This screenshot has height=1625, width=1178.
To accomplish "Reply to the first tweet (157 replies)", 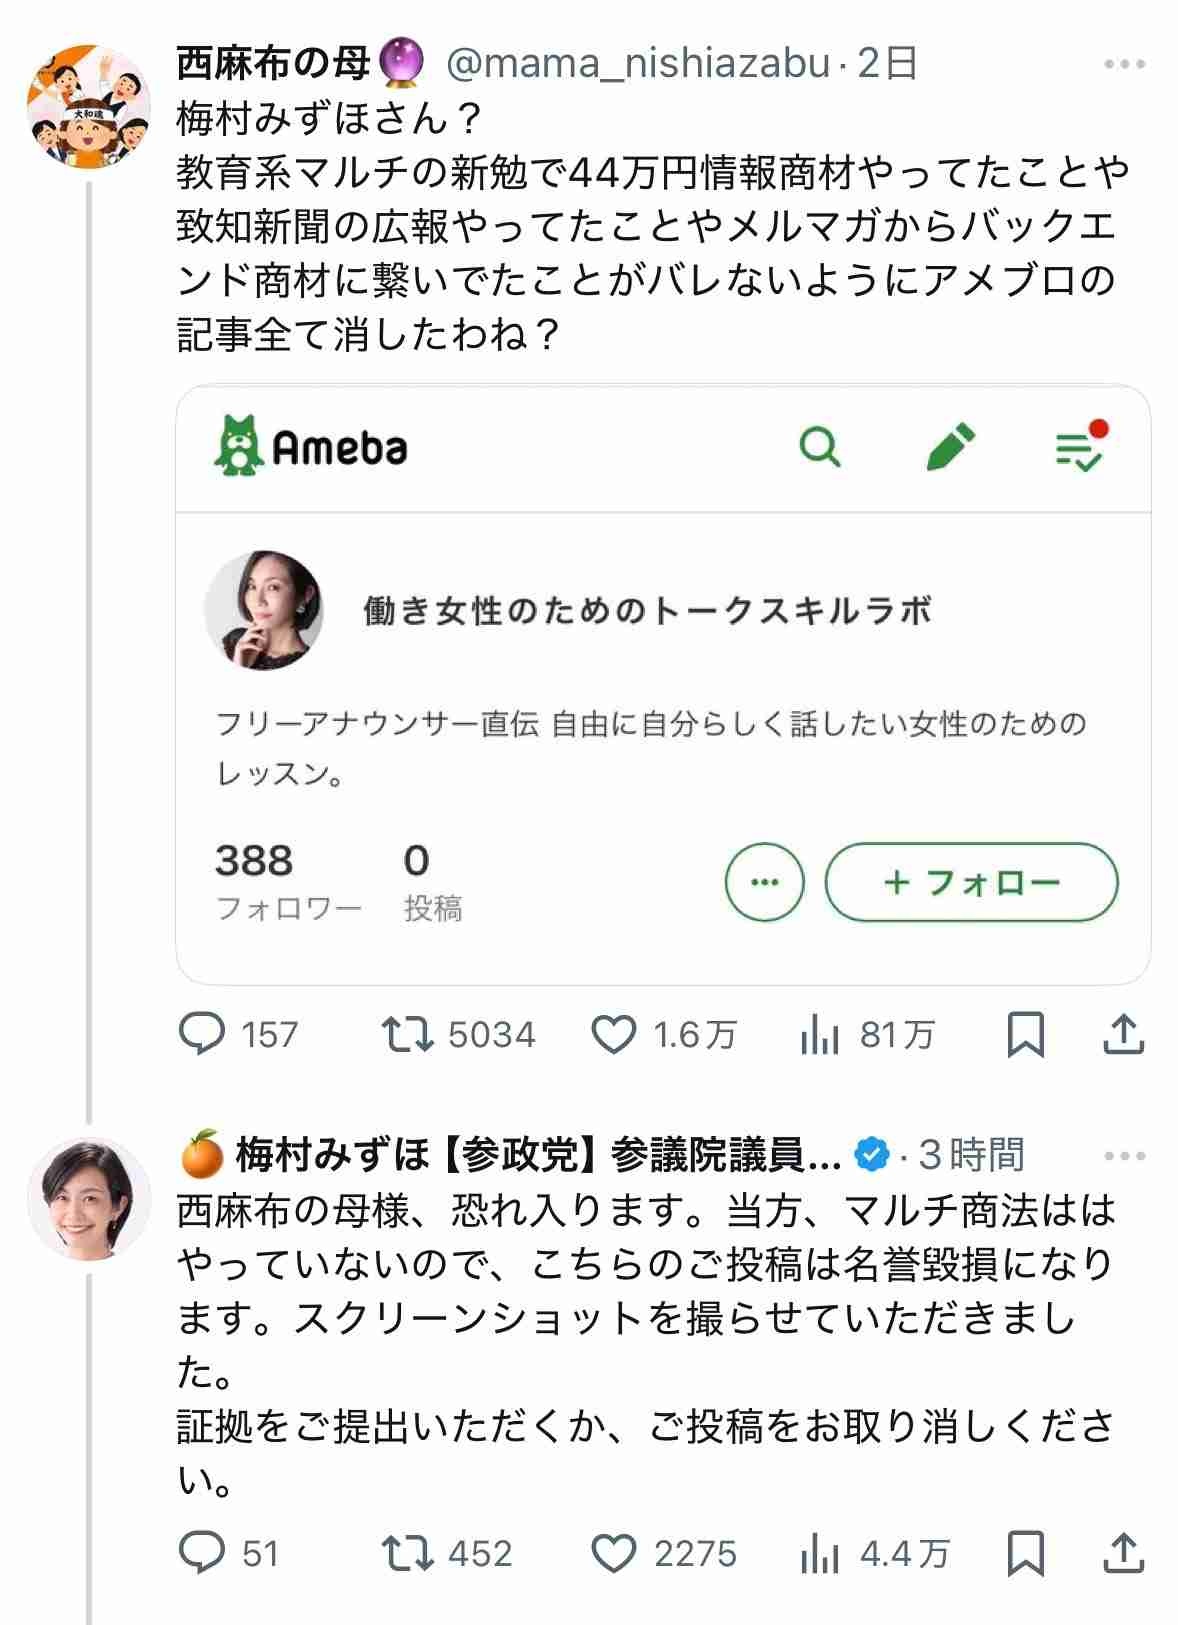I will [202, 1034].
